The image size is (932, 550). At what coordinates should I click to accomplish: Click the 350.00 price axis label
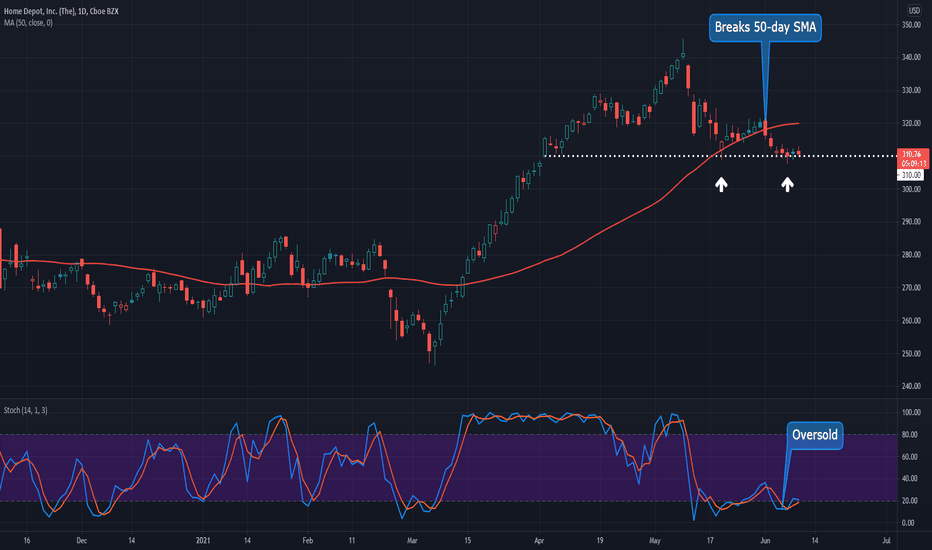911,25
